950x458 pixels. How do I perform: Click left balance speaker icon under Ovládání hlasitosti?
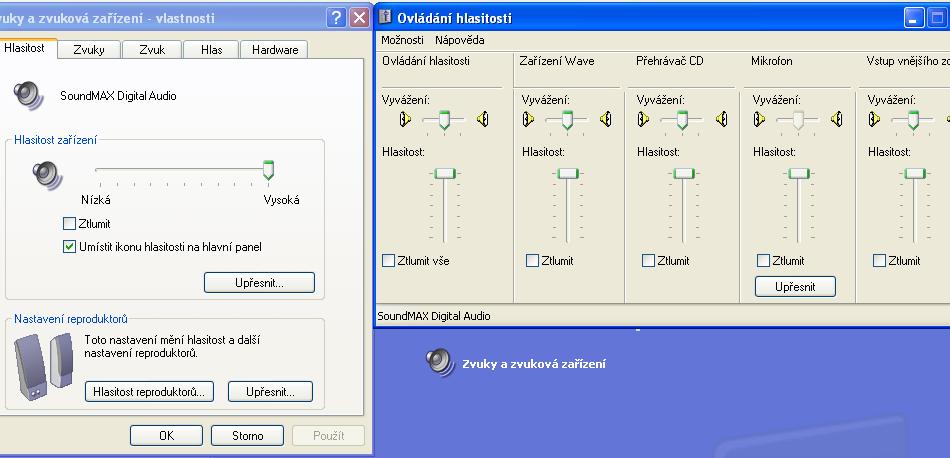[405, 119]
